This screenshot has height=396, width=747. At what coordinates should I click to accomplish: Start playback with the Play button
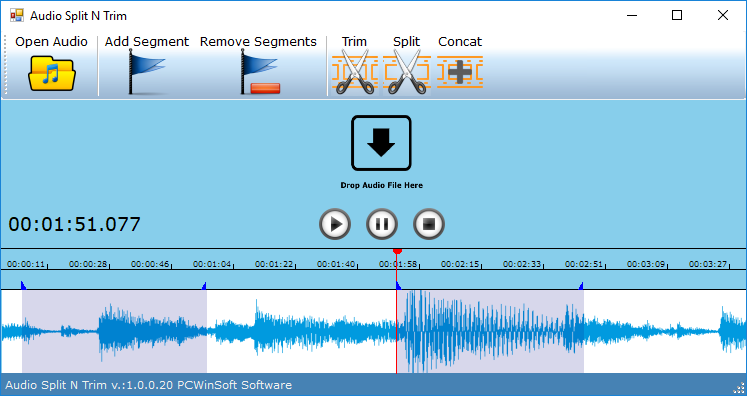(335, 224)
